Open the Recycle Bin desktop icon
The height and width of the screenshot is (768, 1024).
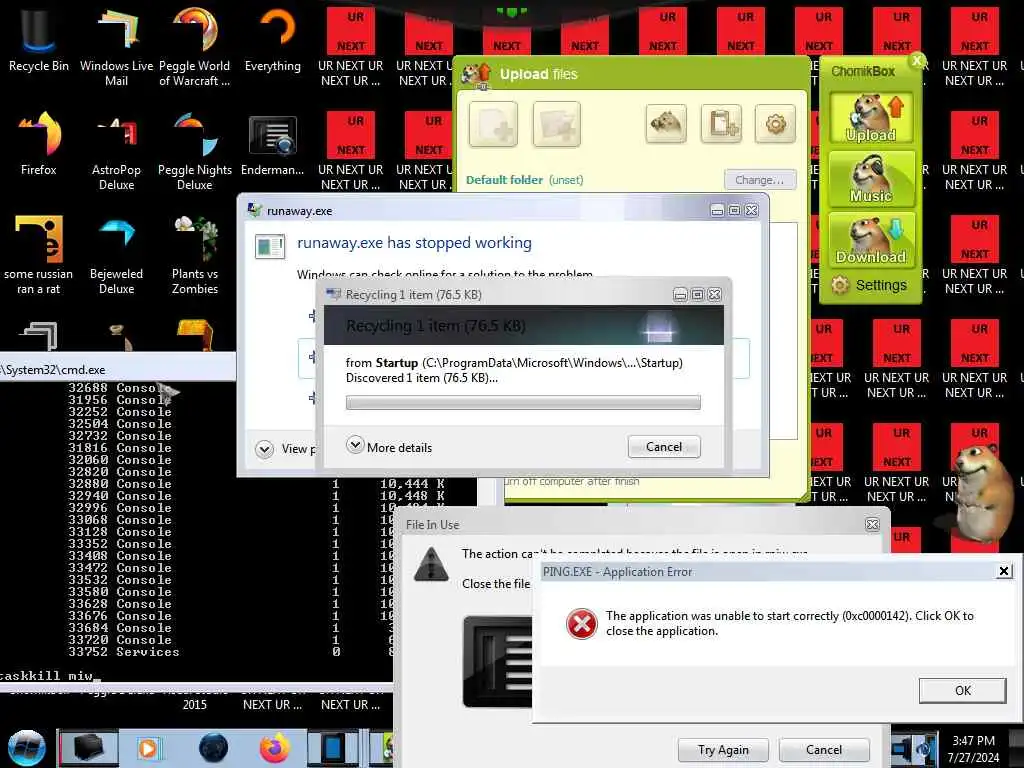tap(39, 39)
